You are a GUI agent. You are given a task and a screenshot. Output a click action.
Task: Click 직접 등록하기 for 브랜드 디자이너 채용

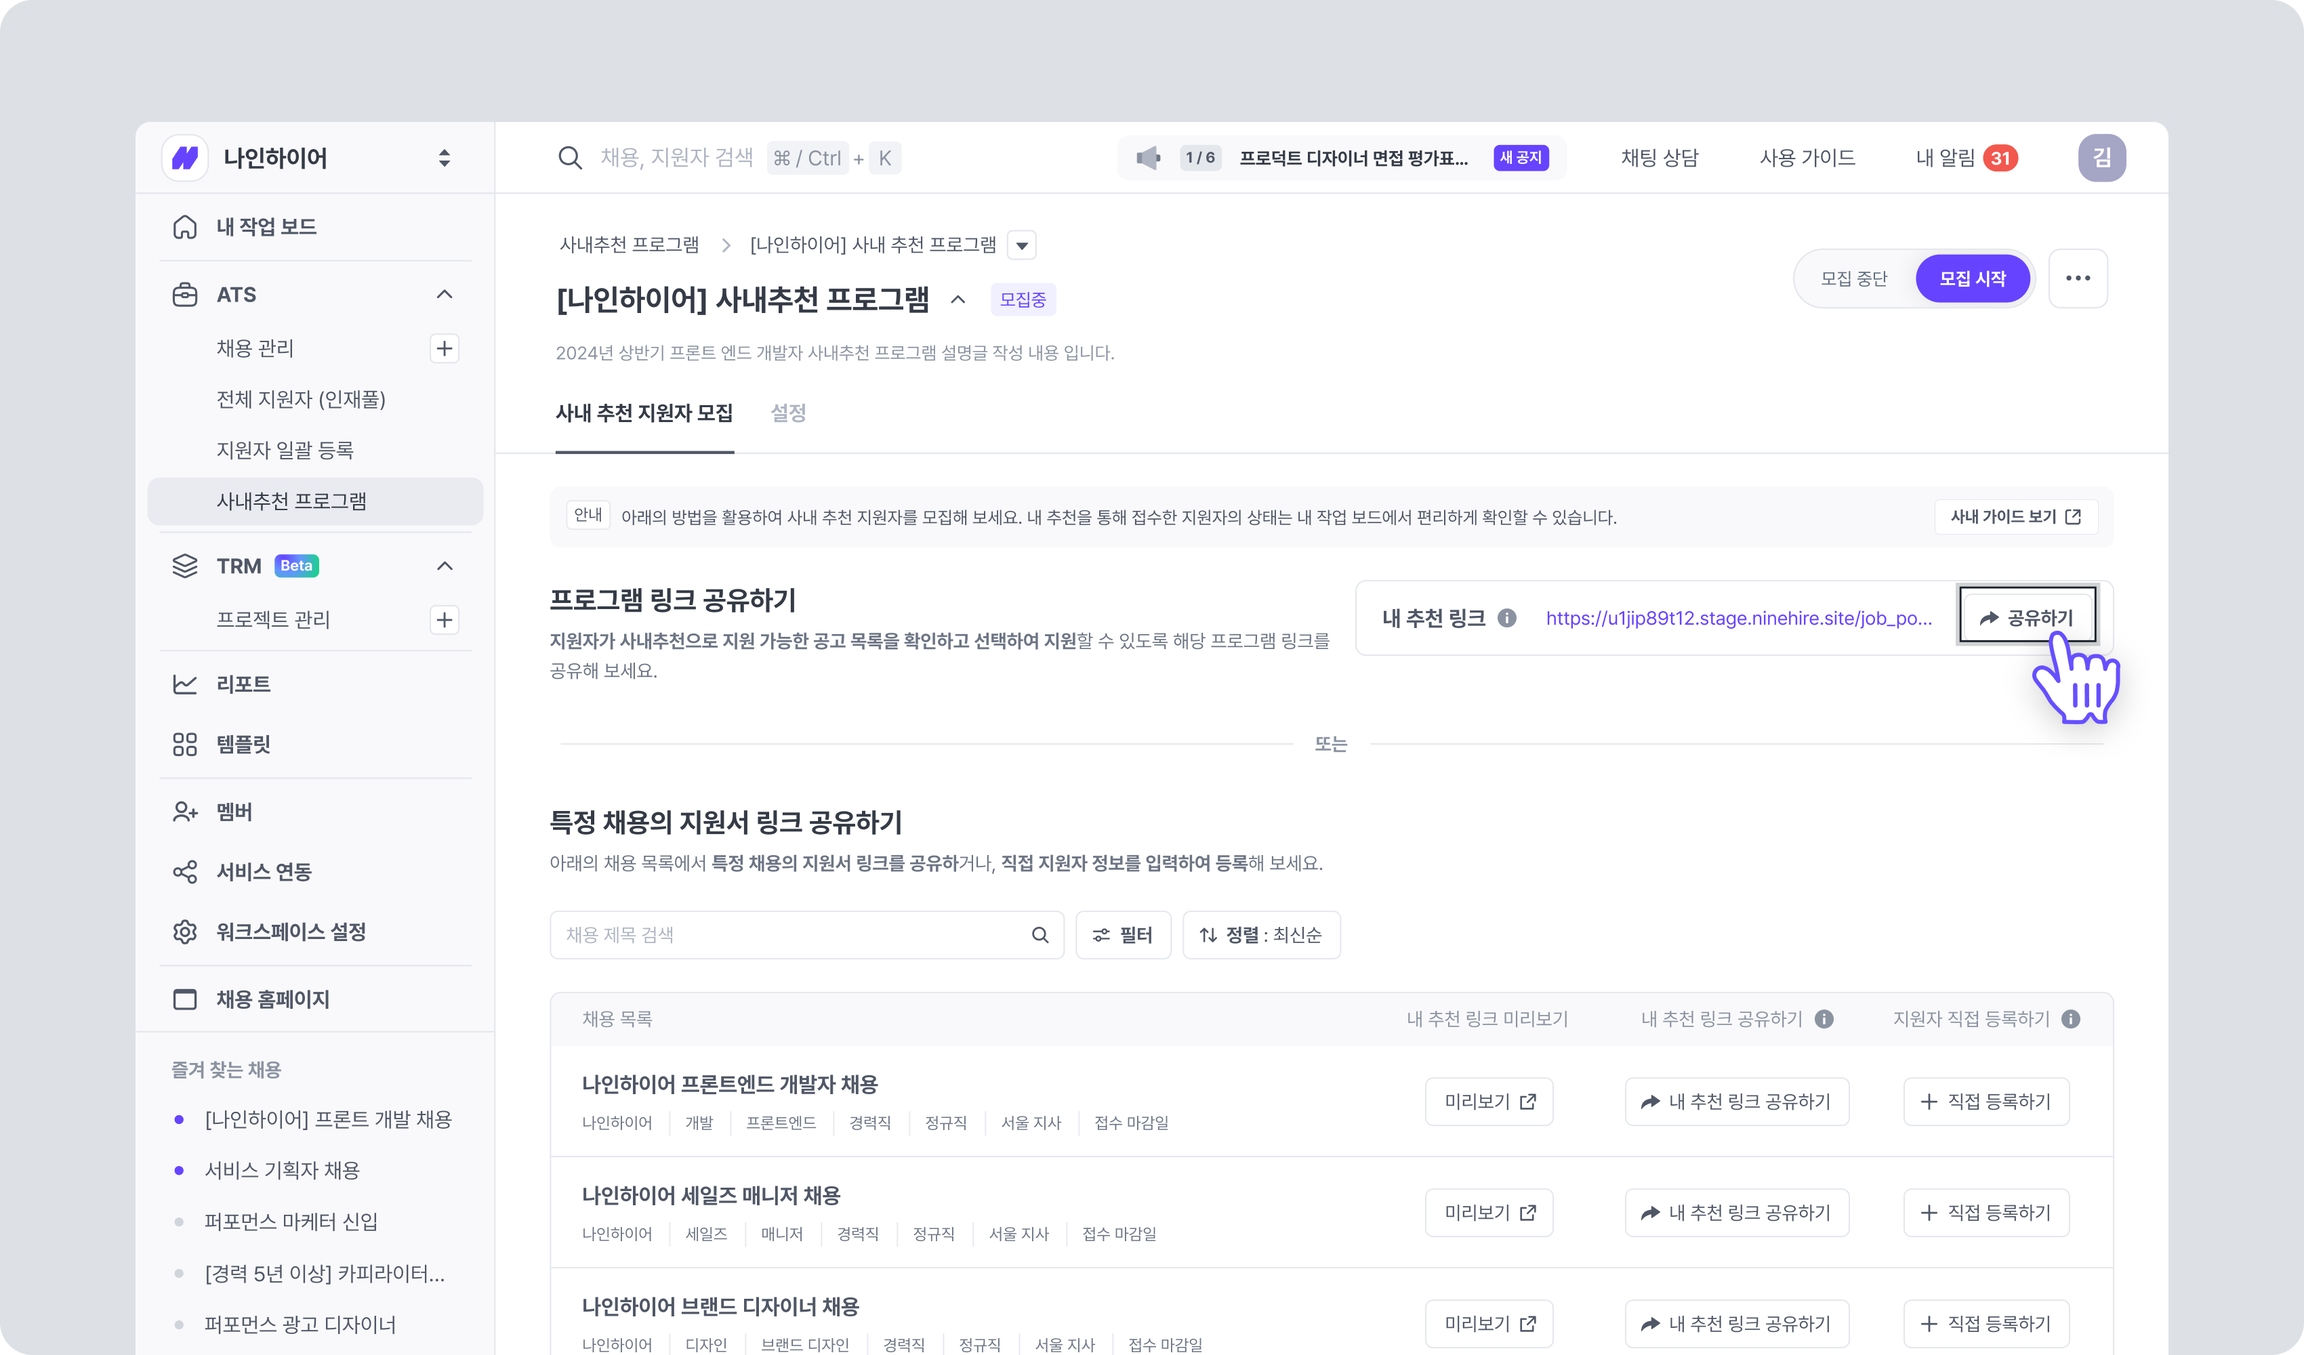click(1986, 1324)
